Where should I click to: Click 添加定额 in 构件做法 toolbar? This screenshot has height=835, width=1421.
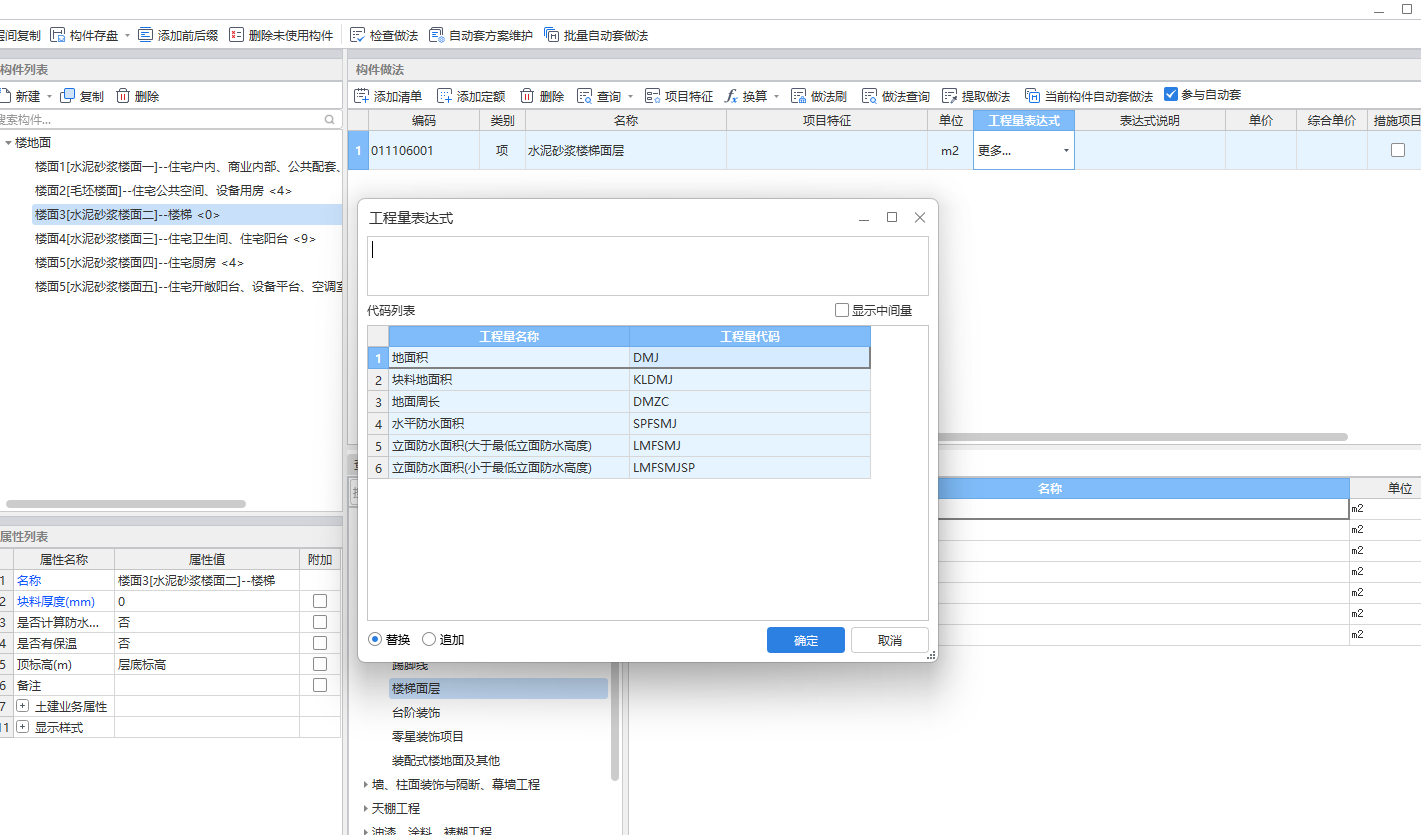pos(471,96)
